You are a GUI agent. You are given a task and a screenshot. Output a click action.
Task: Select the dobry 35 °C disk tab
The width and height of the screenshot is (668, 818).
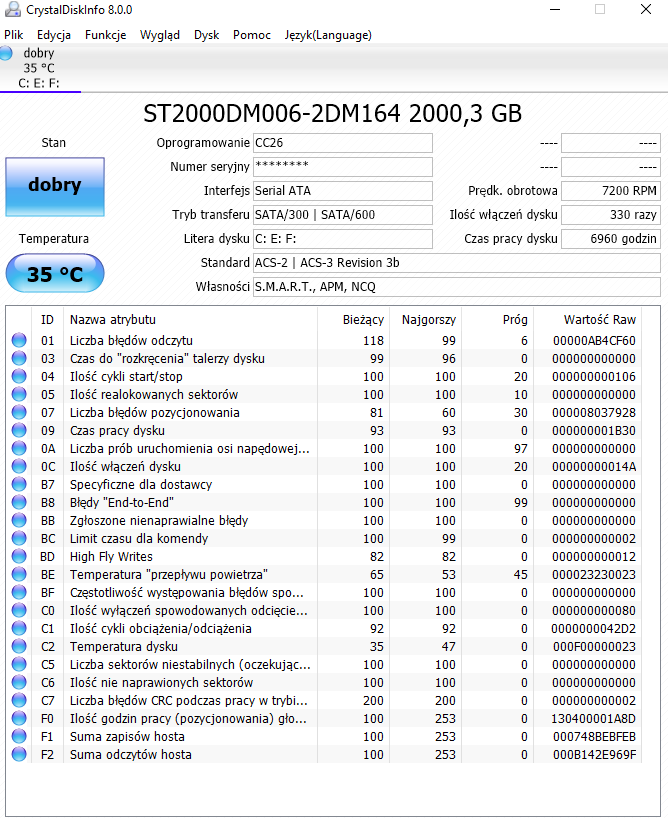click(40, 68)
